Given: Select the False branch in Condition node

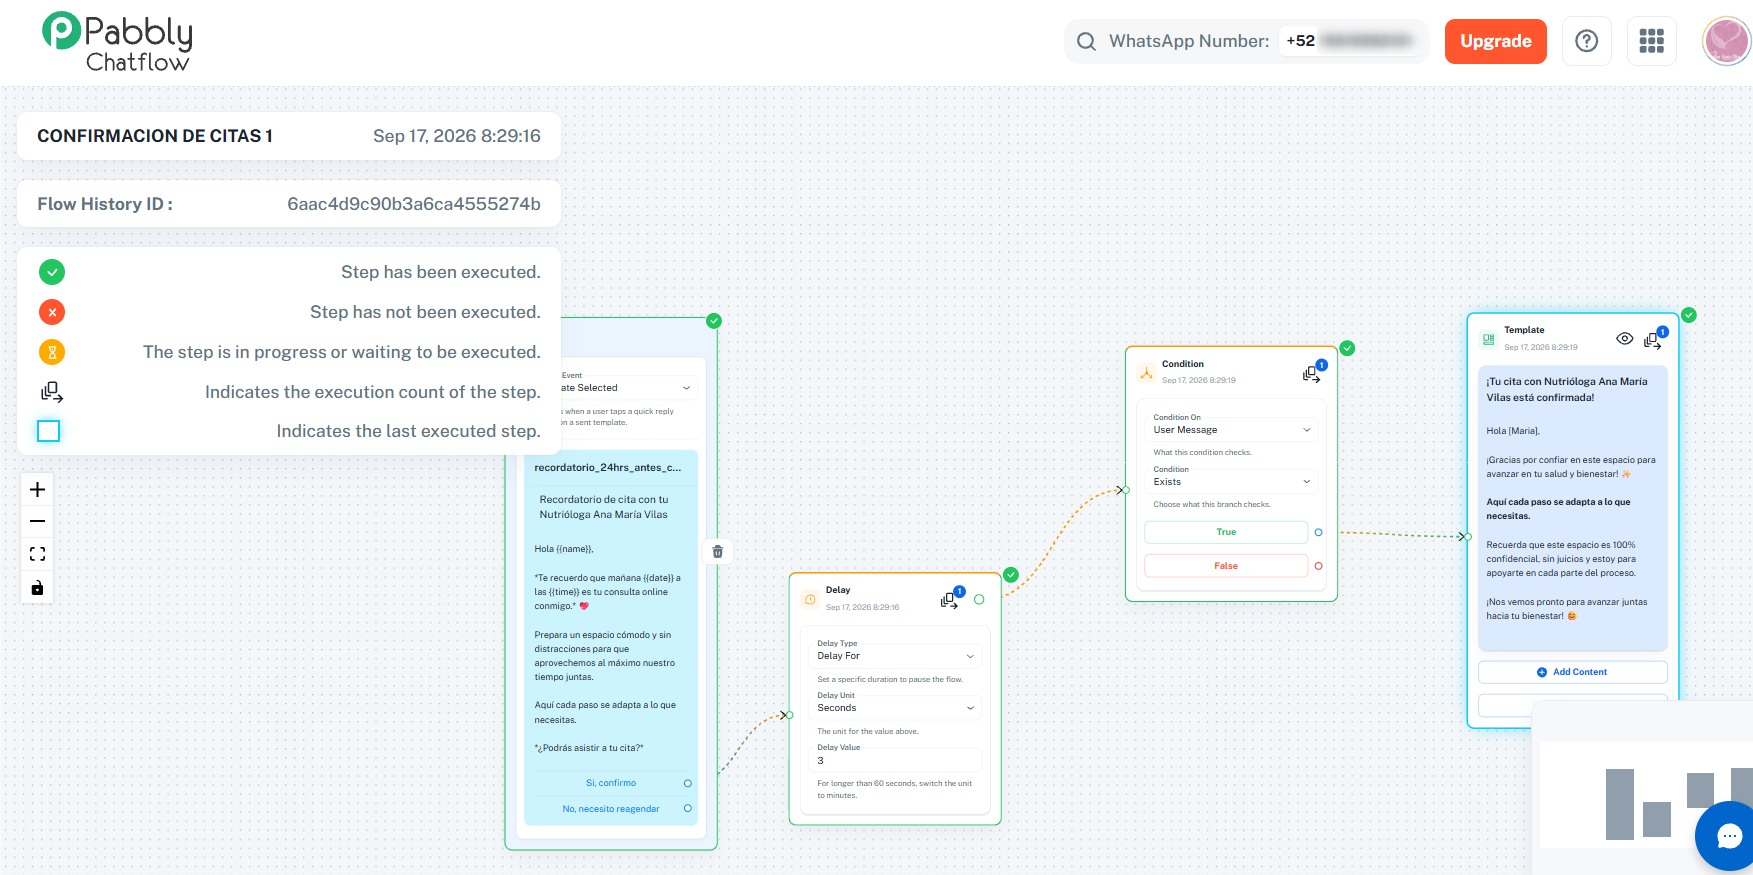Looking at the screenshot, I should (x=1226, y=566).
